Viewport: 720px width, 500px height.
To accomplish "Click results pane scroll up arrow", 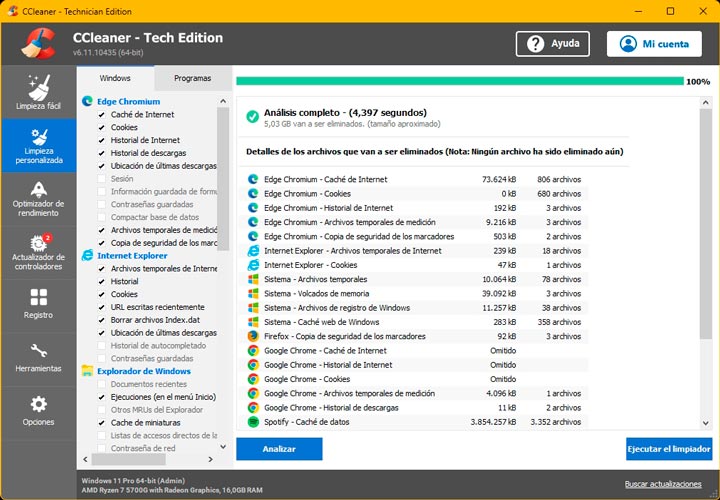I will 706,103.
